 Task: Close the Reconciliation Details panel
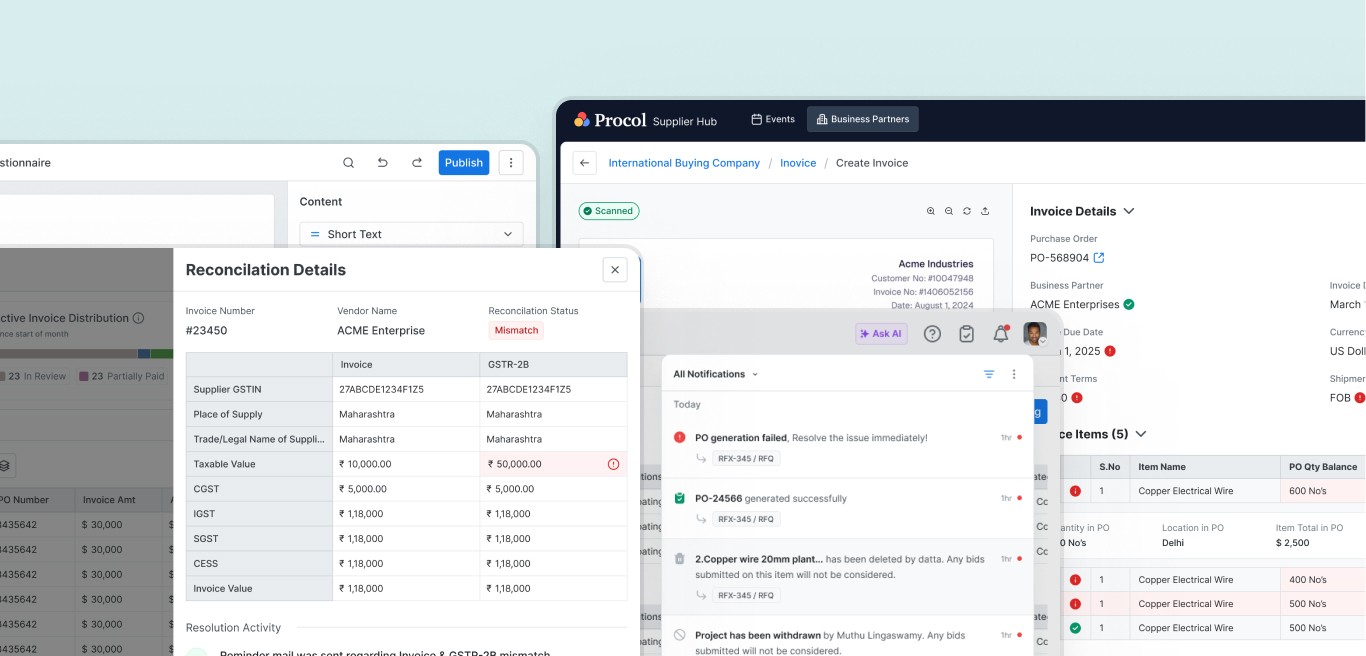tap(615, 269)
